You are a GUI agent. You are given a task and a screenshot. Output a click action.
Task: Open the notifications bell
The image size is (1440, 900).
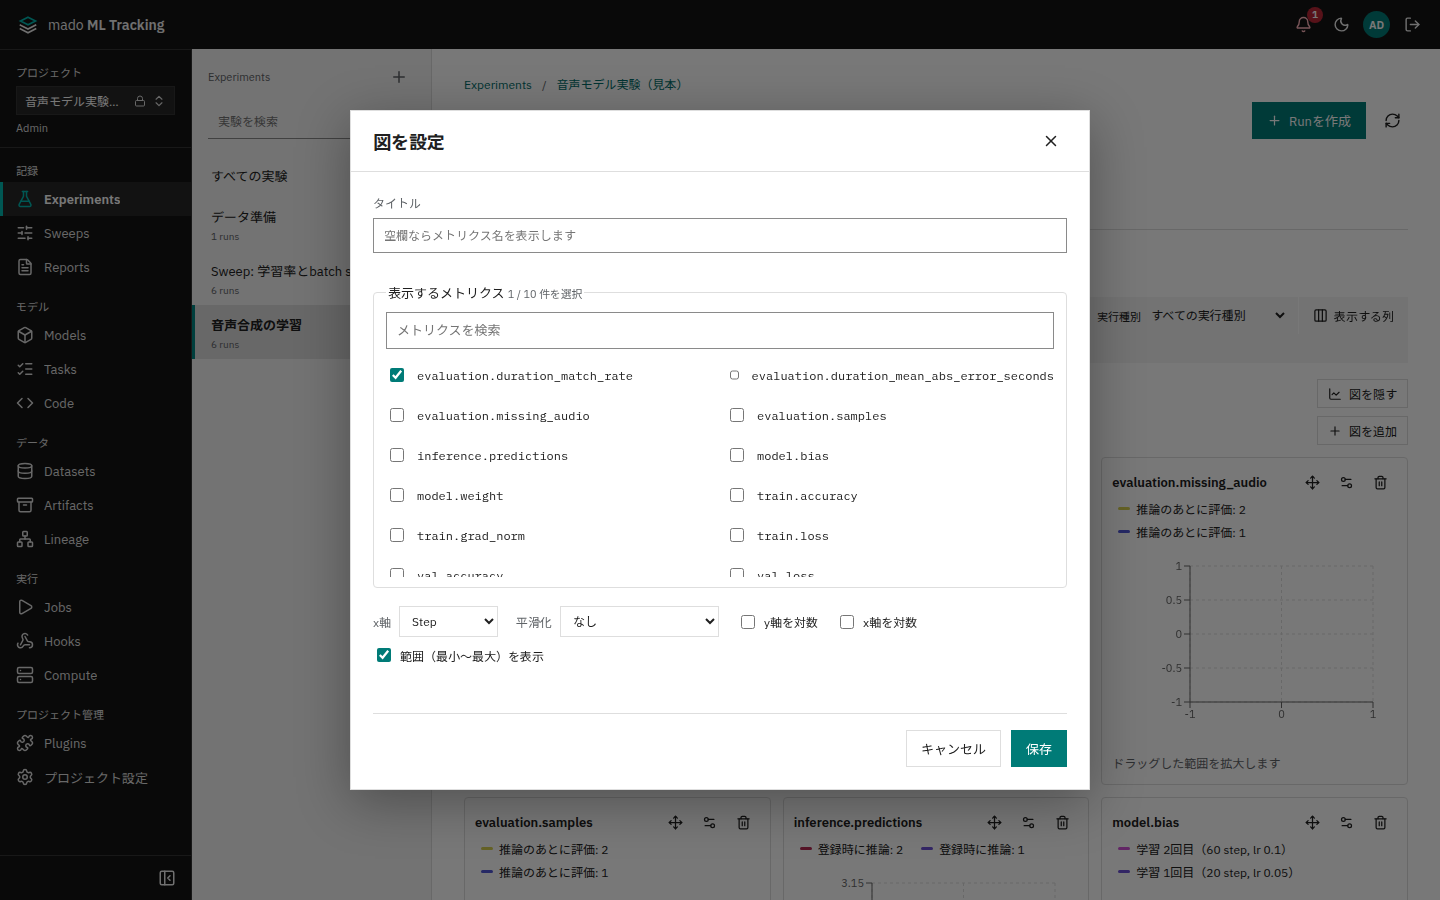[1303, 25]
